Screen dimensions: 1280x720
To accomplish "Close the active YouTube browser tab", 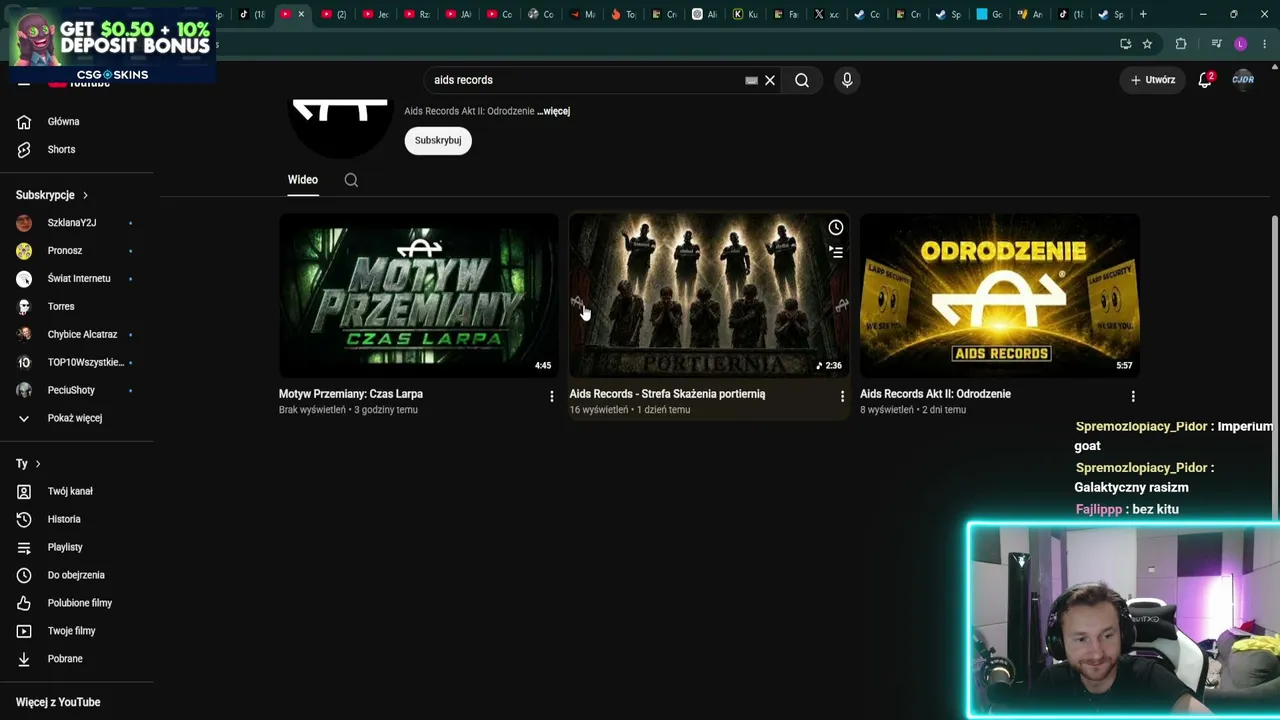I will pos(301,14).
